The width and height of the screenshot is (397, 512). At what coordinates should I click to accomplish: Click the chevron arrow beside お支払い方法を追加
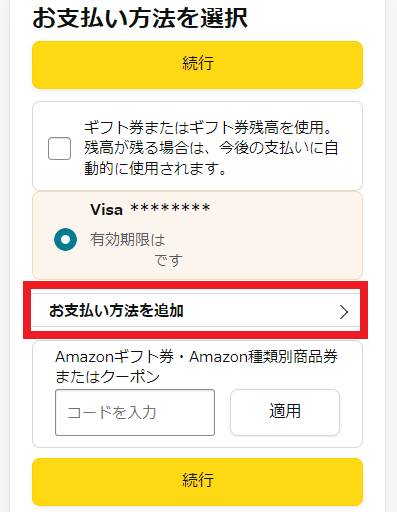pos(344,312)
